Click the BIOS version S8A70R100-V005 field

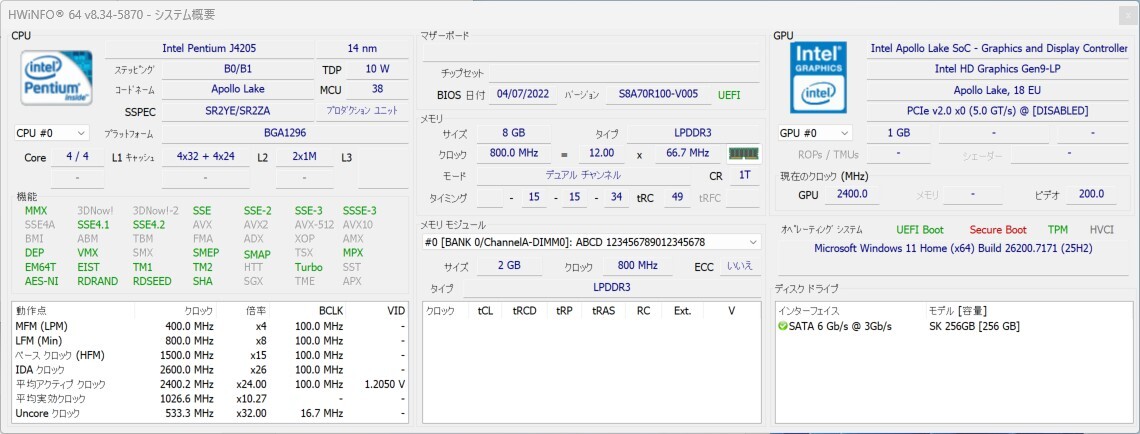(658, 95)
